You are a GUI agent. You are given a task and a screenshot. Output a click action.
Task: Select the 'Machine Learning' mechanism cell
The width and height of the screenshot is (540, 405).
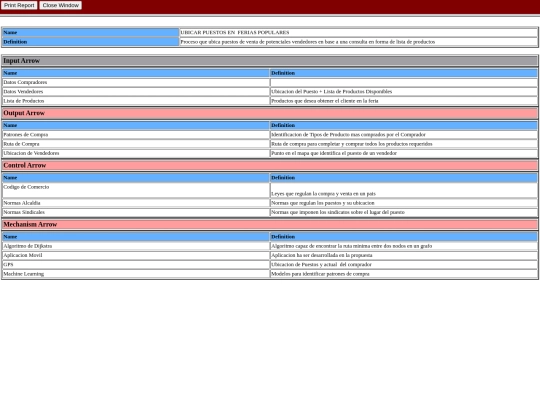[136, 274]
